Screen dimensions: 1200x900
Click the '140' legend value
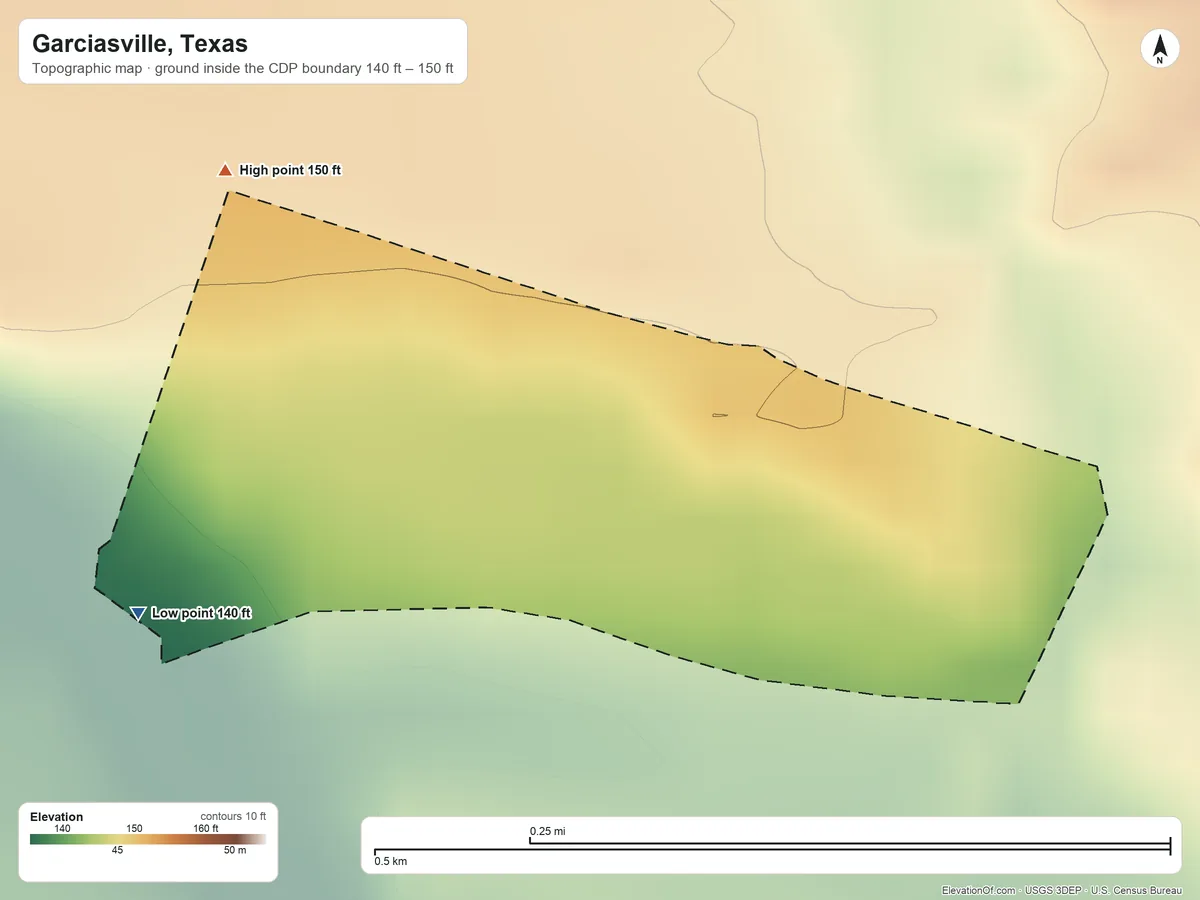click(x=62, y=828)
